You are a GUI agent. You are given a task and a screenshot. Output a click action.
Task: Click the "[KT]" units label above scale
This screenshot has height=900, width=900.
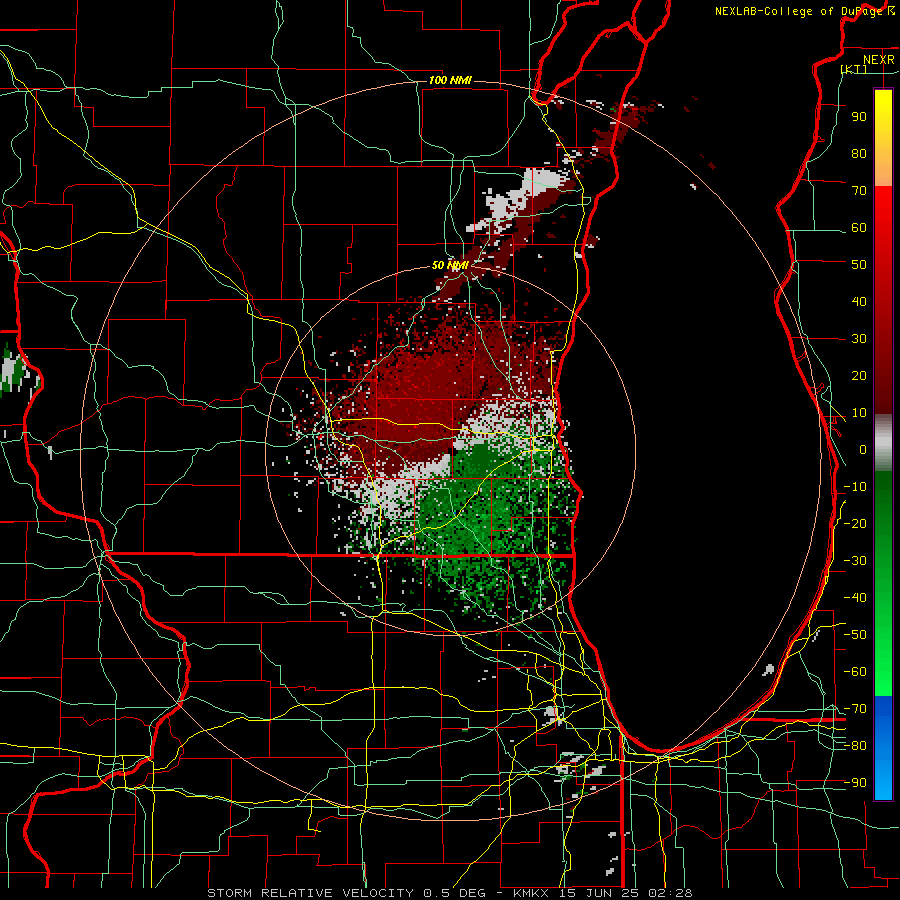point(854,69)
